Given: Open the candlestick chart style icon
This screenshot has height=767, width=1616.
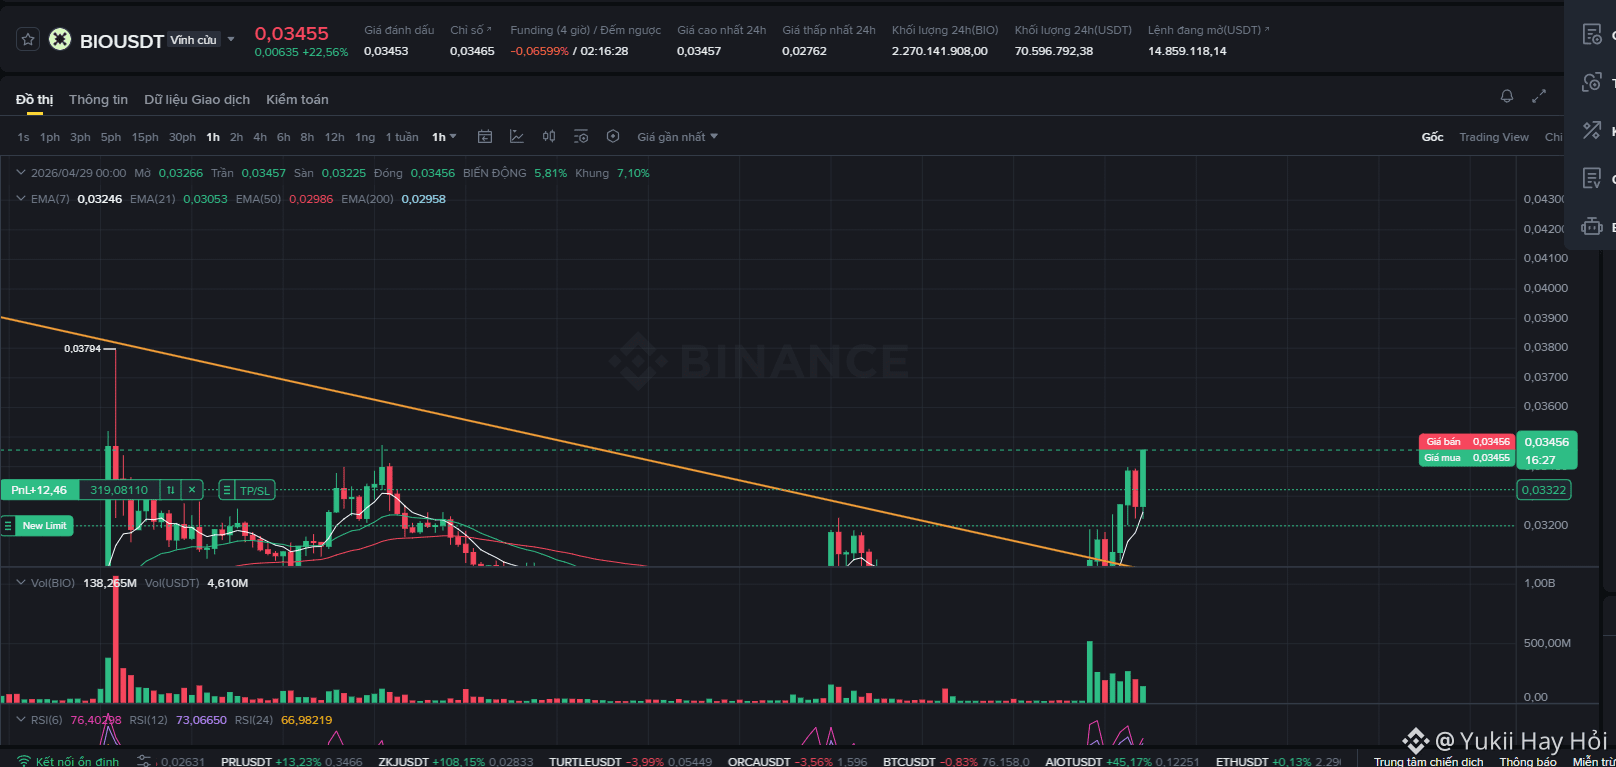Looking at the screenshot, I should [x=549, y=137].
